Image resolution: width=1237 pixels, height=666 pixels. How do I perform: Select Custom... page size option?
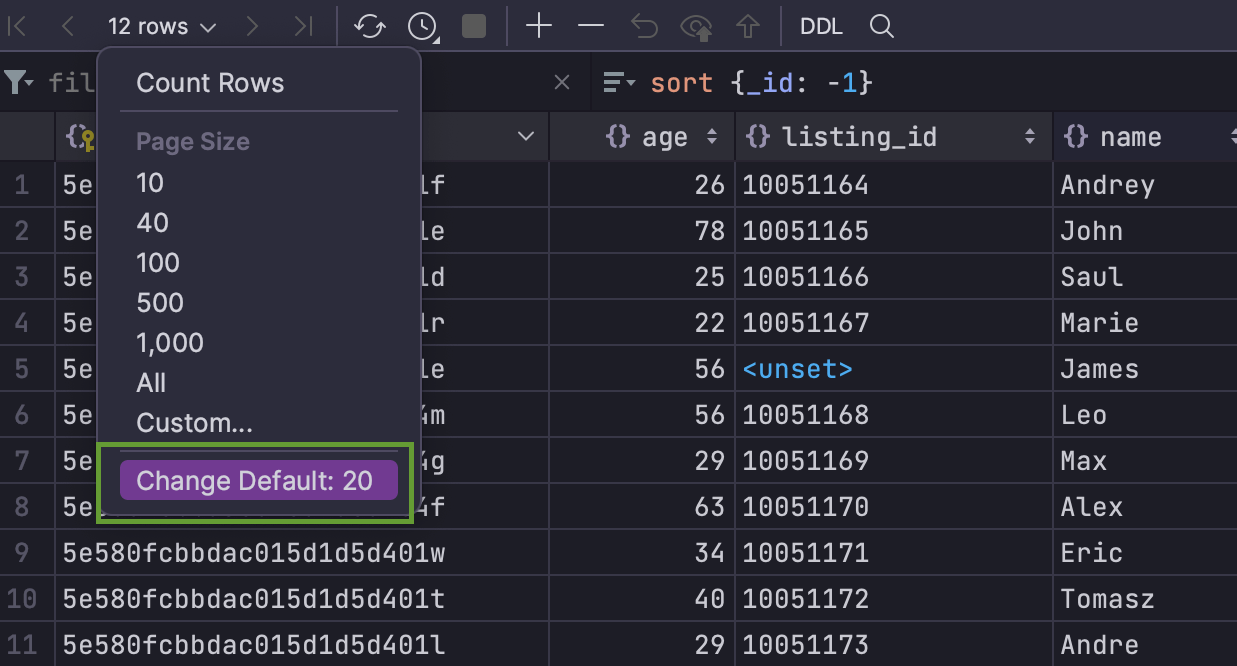pyautogui.click(x=194, y=423)
